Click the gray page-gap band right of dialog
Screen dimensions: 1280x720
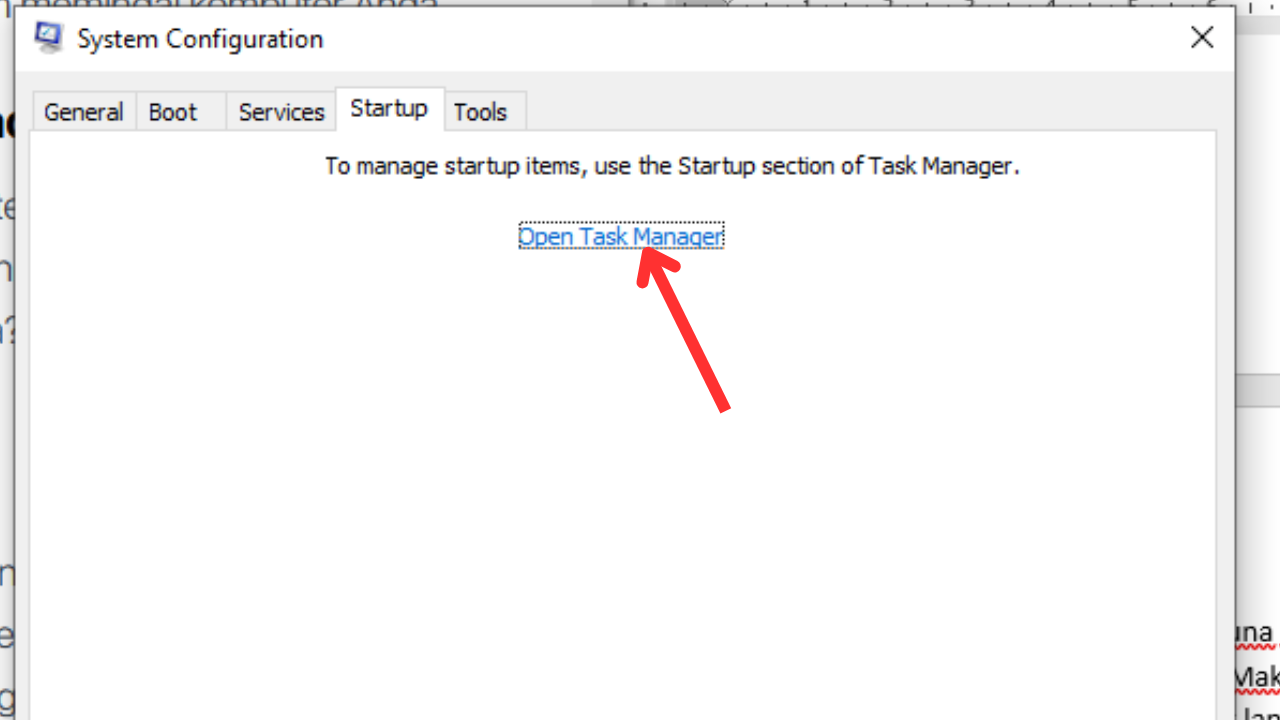coord(1258,391)
